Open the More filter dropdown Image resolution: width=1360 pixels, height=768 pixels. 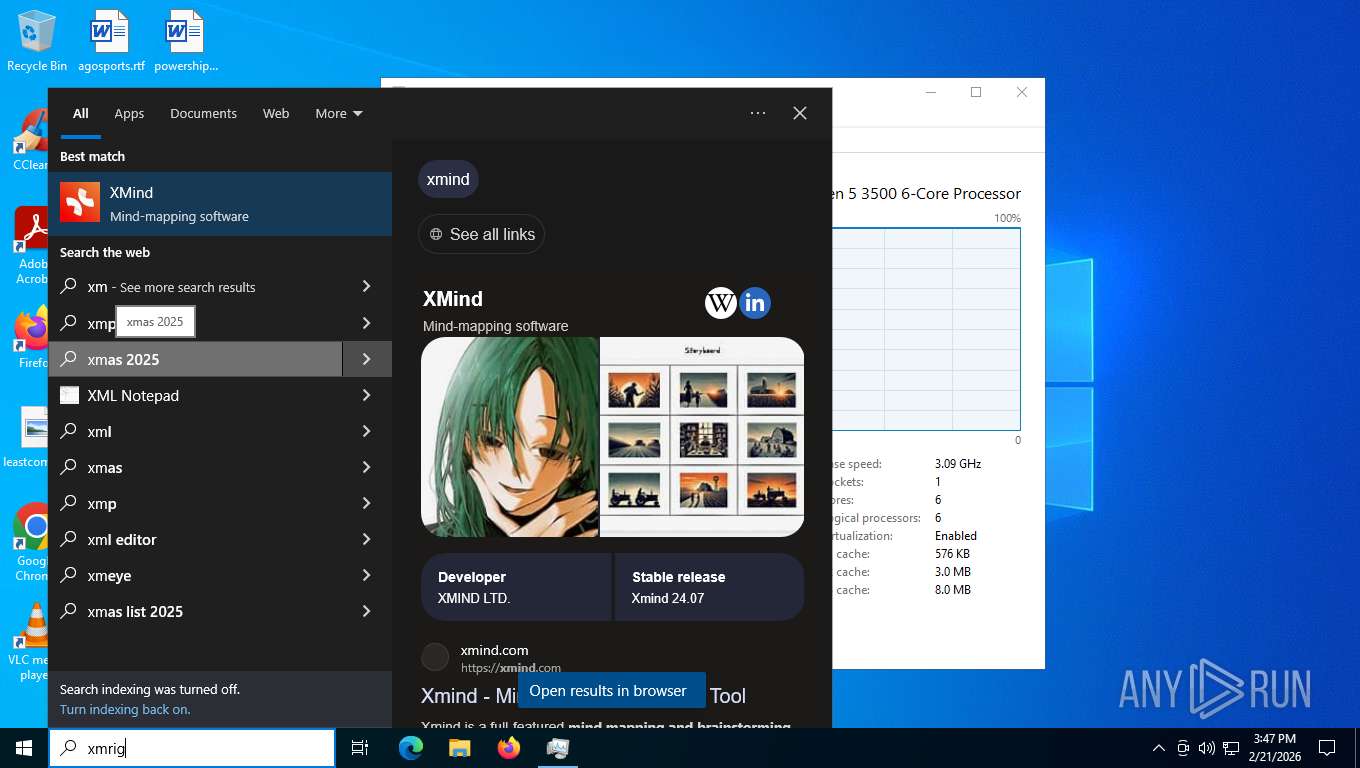point(339,113)
